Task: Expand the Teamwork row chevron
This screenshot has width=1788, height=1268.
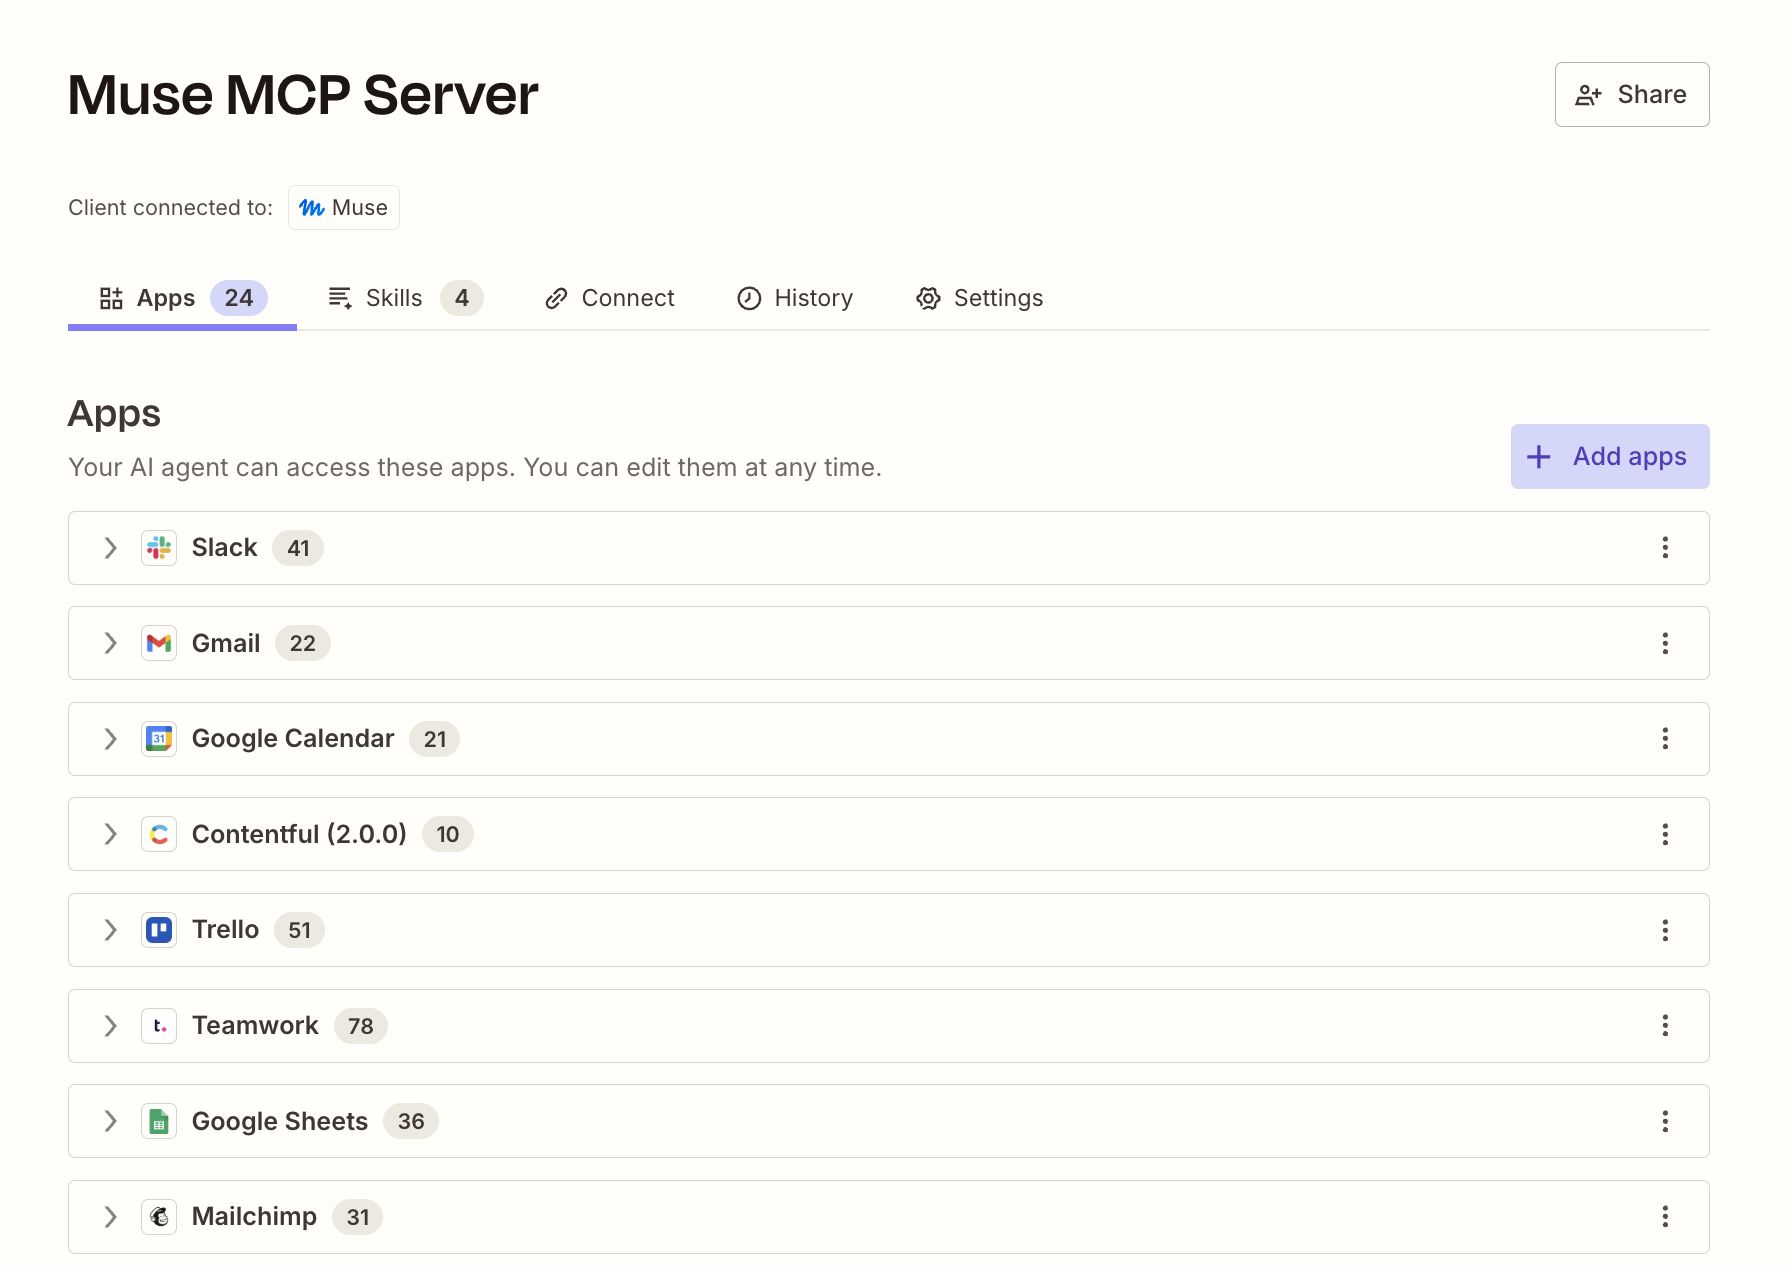Action: [x=110, y=1026]
